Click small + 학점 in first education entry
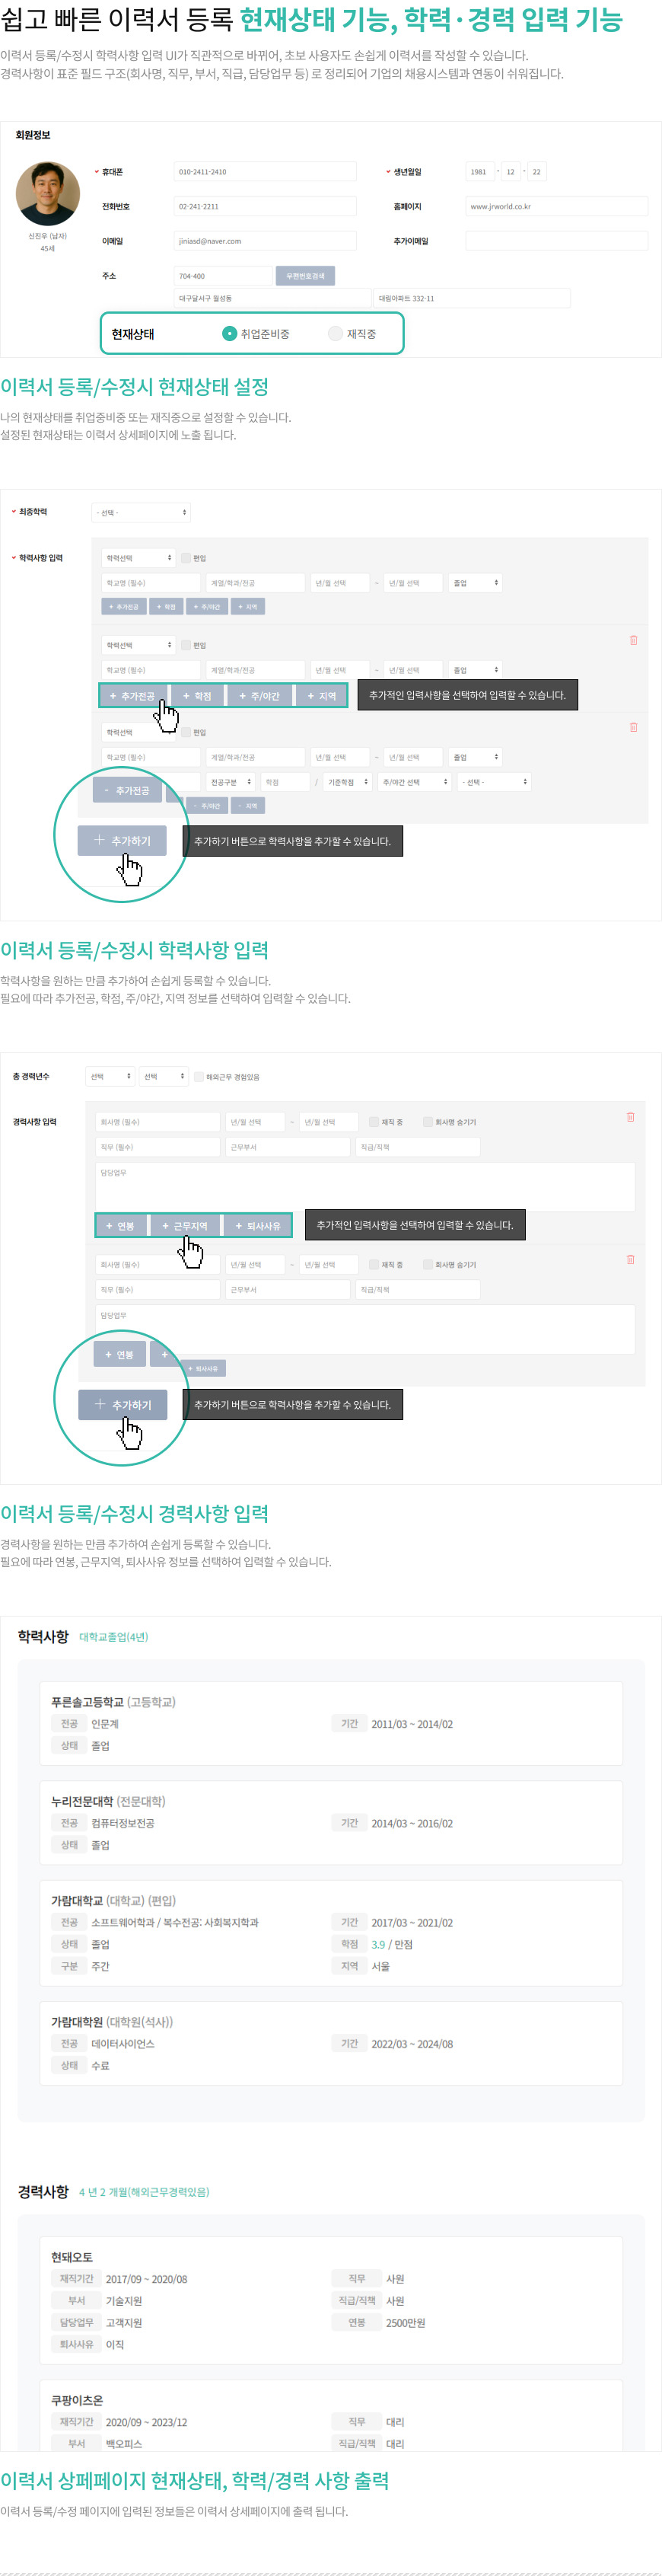 pyautogui.click(x=167, y=607)
